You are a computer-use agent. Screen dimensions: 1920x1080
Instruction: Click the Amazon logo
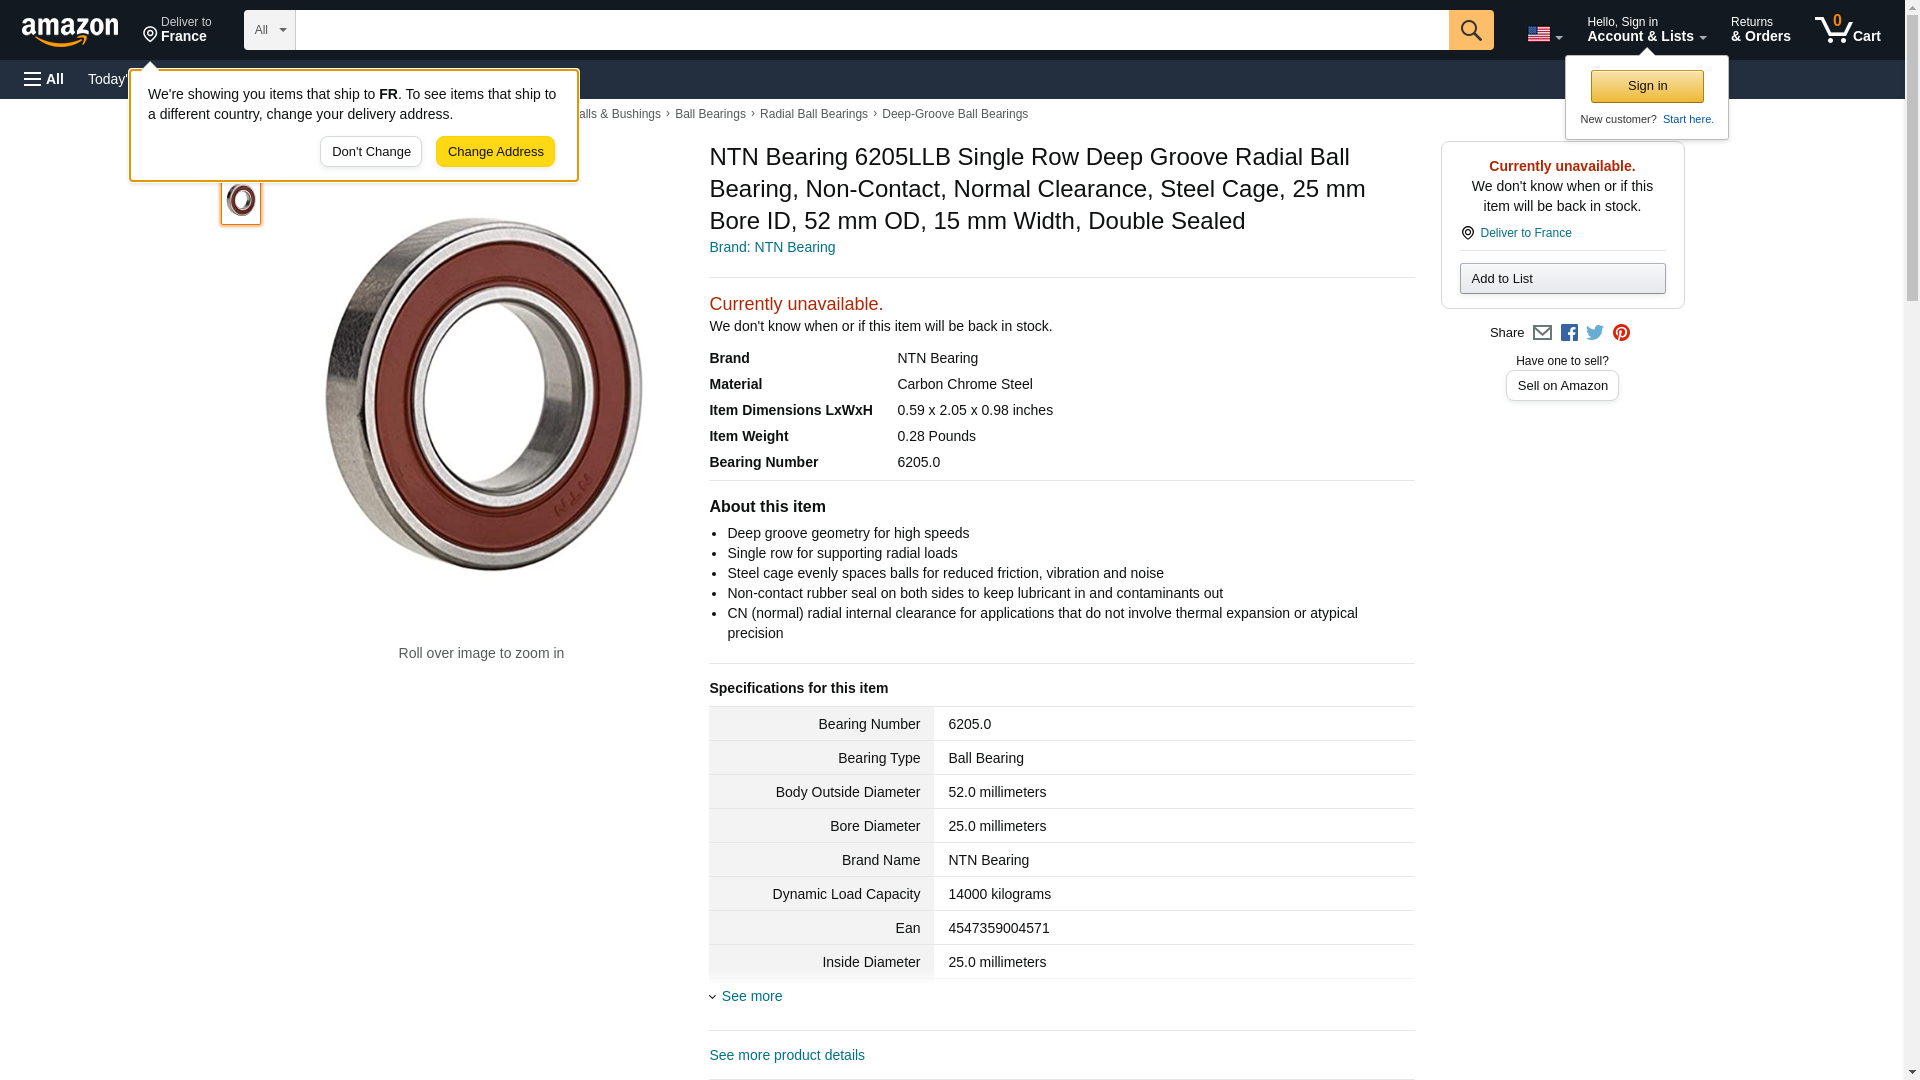point(70,31)
